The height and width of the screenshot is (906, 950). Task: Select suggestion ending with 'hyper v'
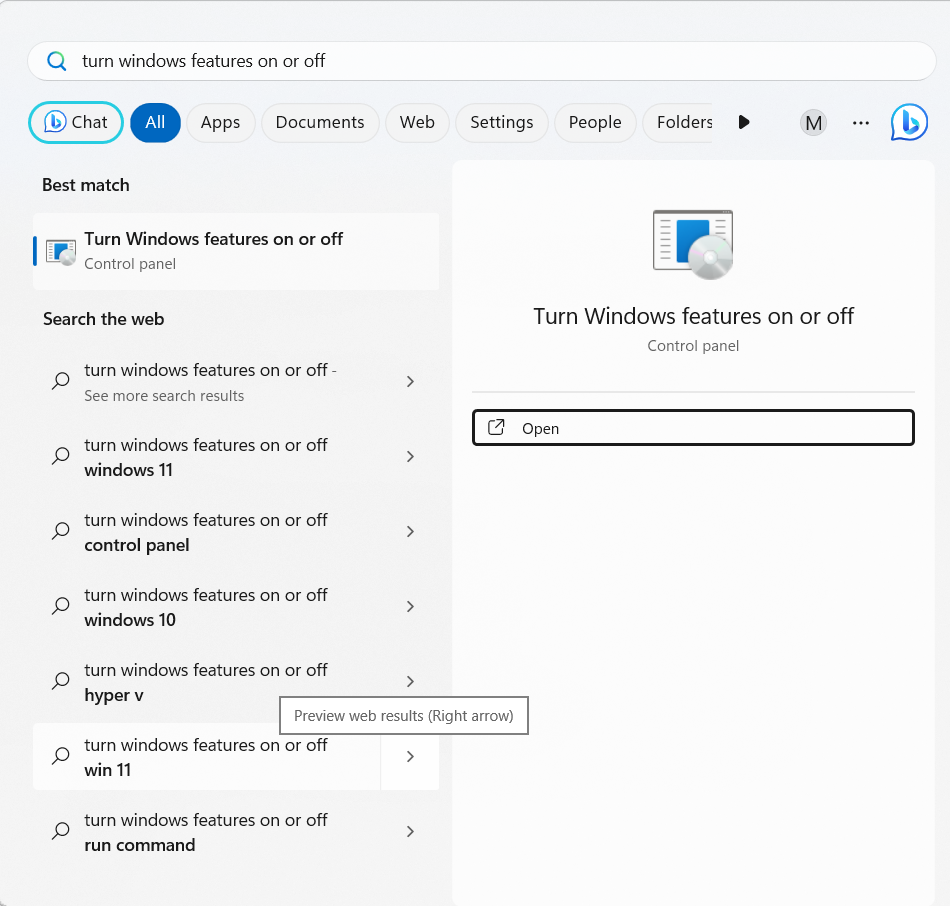coord(207,682)
